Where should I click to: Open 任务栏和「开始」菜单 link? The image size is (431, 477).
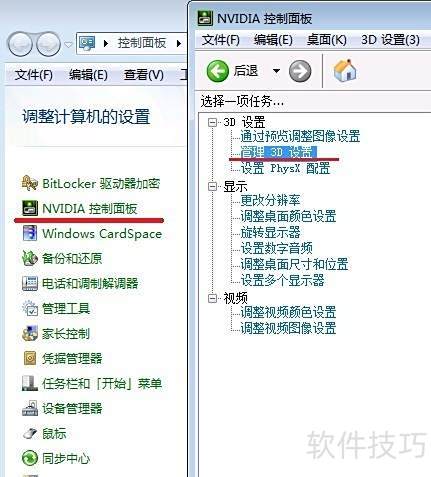coord(102,383)
